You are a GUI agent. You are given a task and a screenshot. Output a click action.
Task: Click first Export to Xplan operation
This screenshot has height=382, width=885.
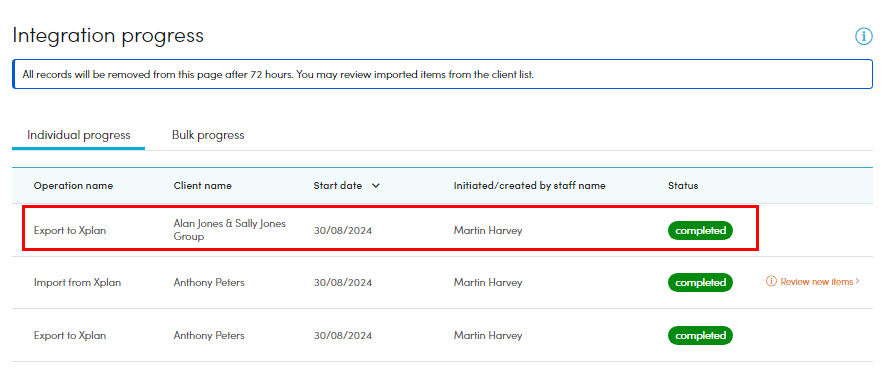coord(70,230)
